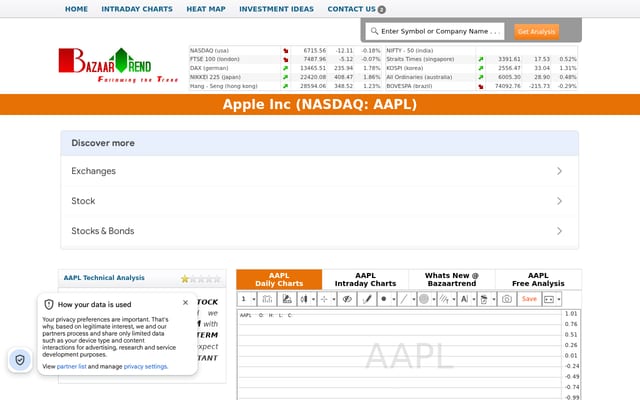
Task: Open the crosshair cursor dropdown arrow
Action: (333, 299)
